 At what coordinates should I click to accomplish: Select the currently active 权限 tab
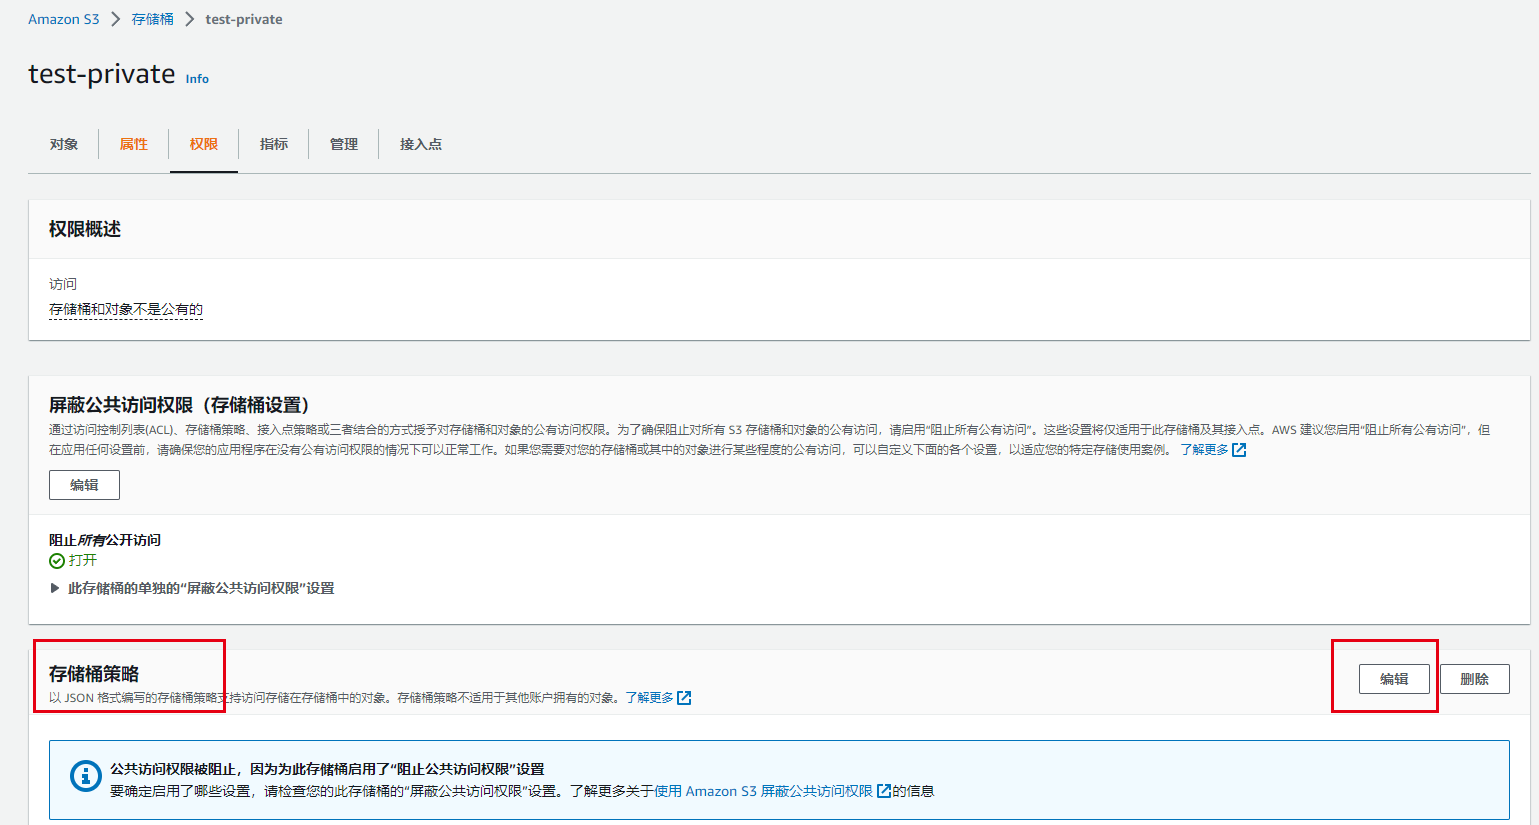(x=203, y=144)
